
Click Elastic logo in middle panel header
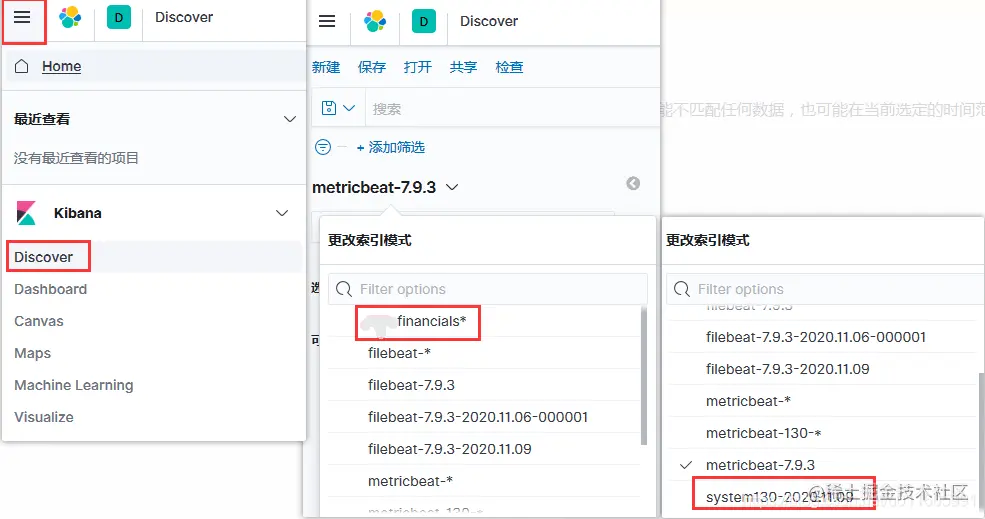click(375, 21)
